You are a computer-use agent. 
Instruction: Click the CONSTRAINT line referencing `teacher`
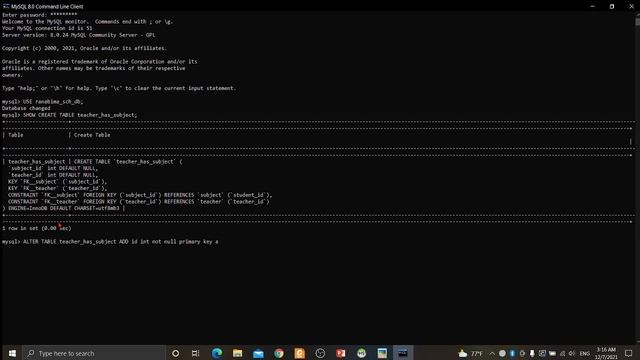click(x=139, y=202)
